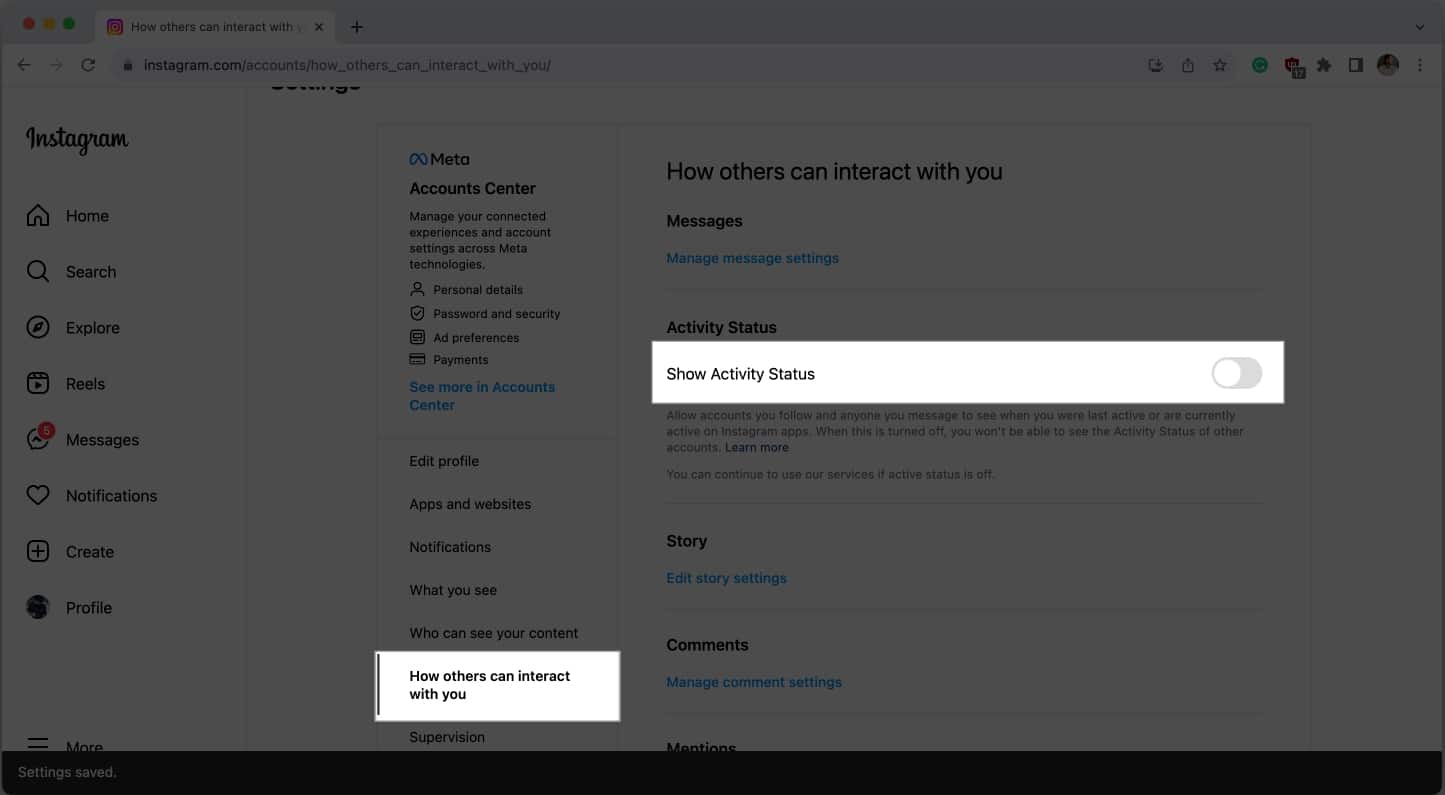Open Profile avatar in sidebar

38,608
